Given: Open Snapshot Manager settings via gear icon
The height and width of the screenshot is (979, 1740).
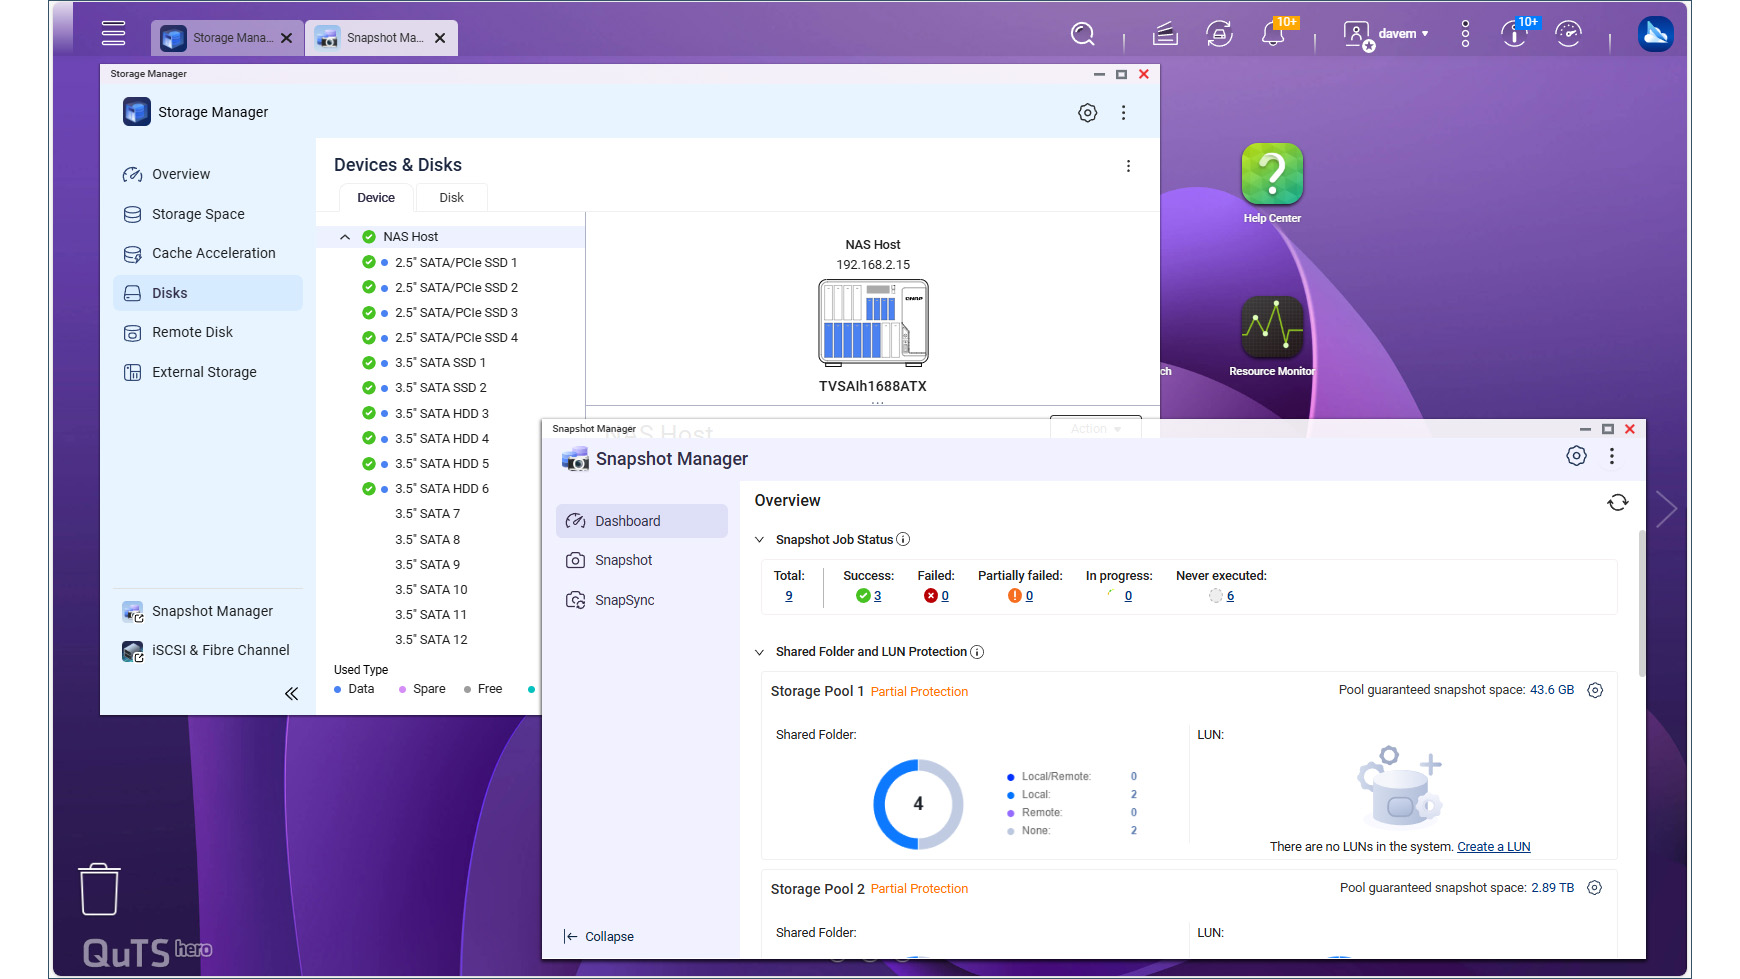Looking at the screenshot, I should click(x=1577, y=455).
